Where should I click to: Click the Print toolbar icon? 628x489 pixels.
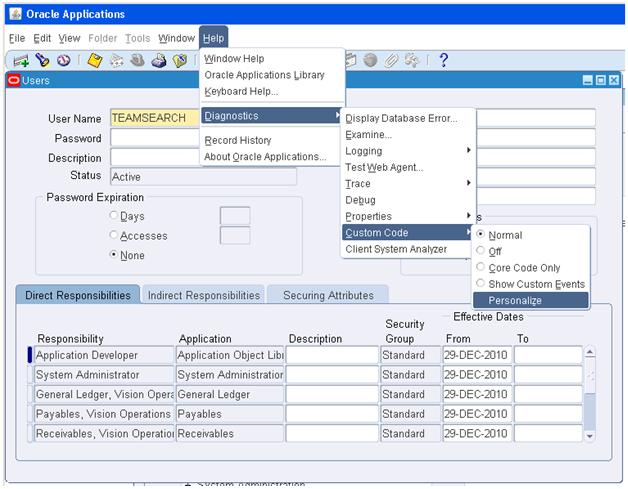point(159,60)
